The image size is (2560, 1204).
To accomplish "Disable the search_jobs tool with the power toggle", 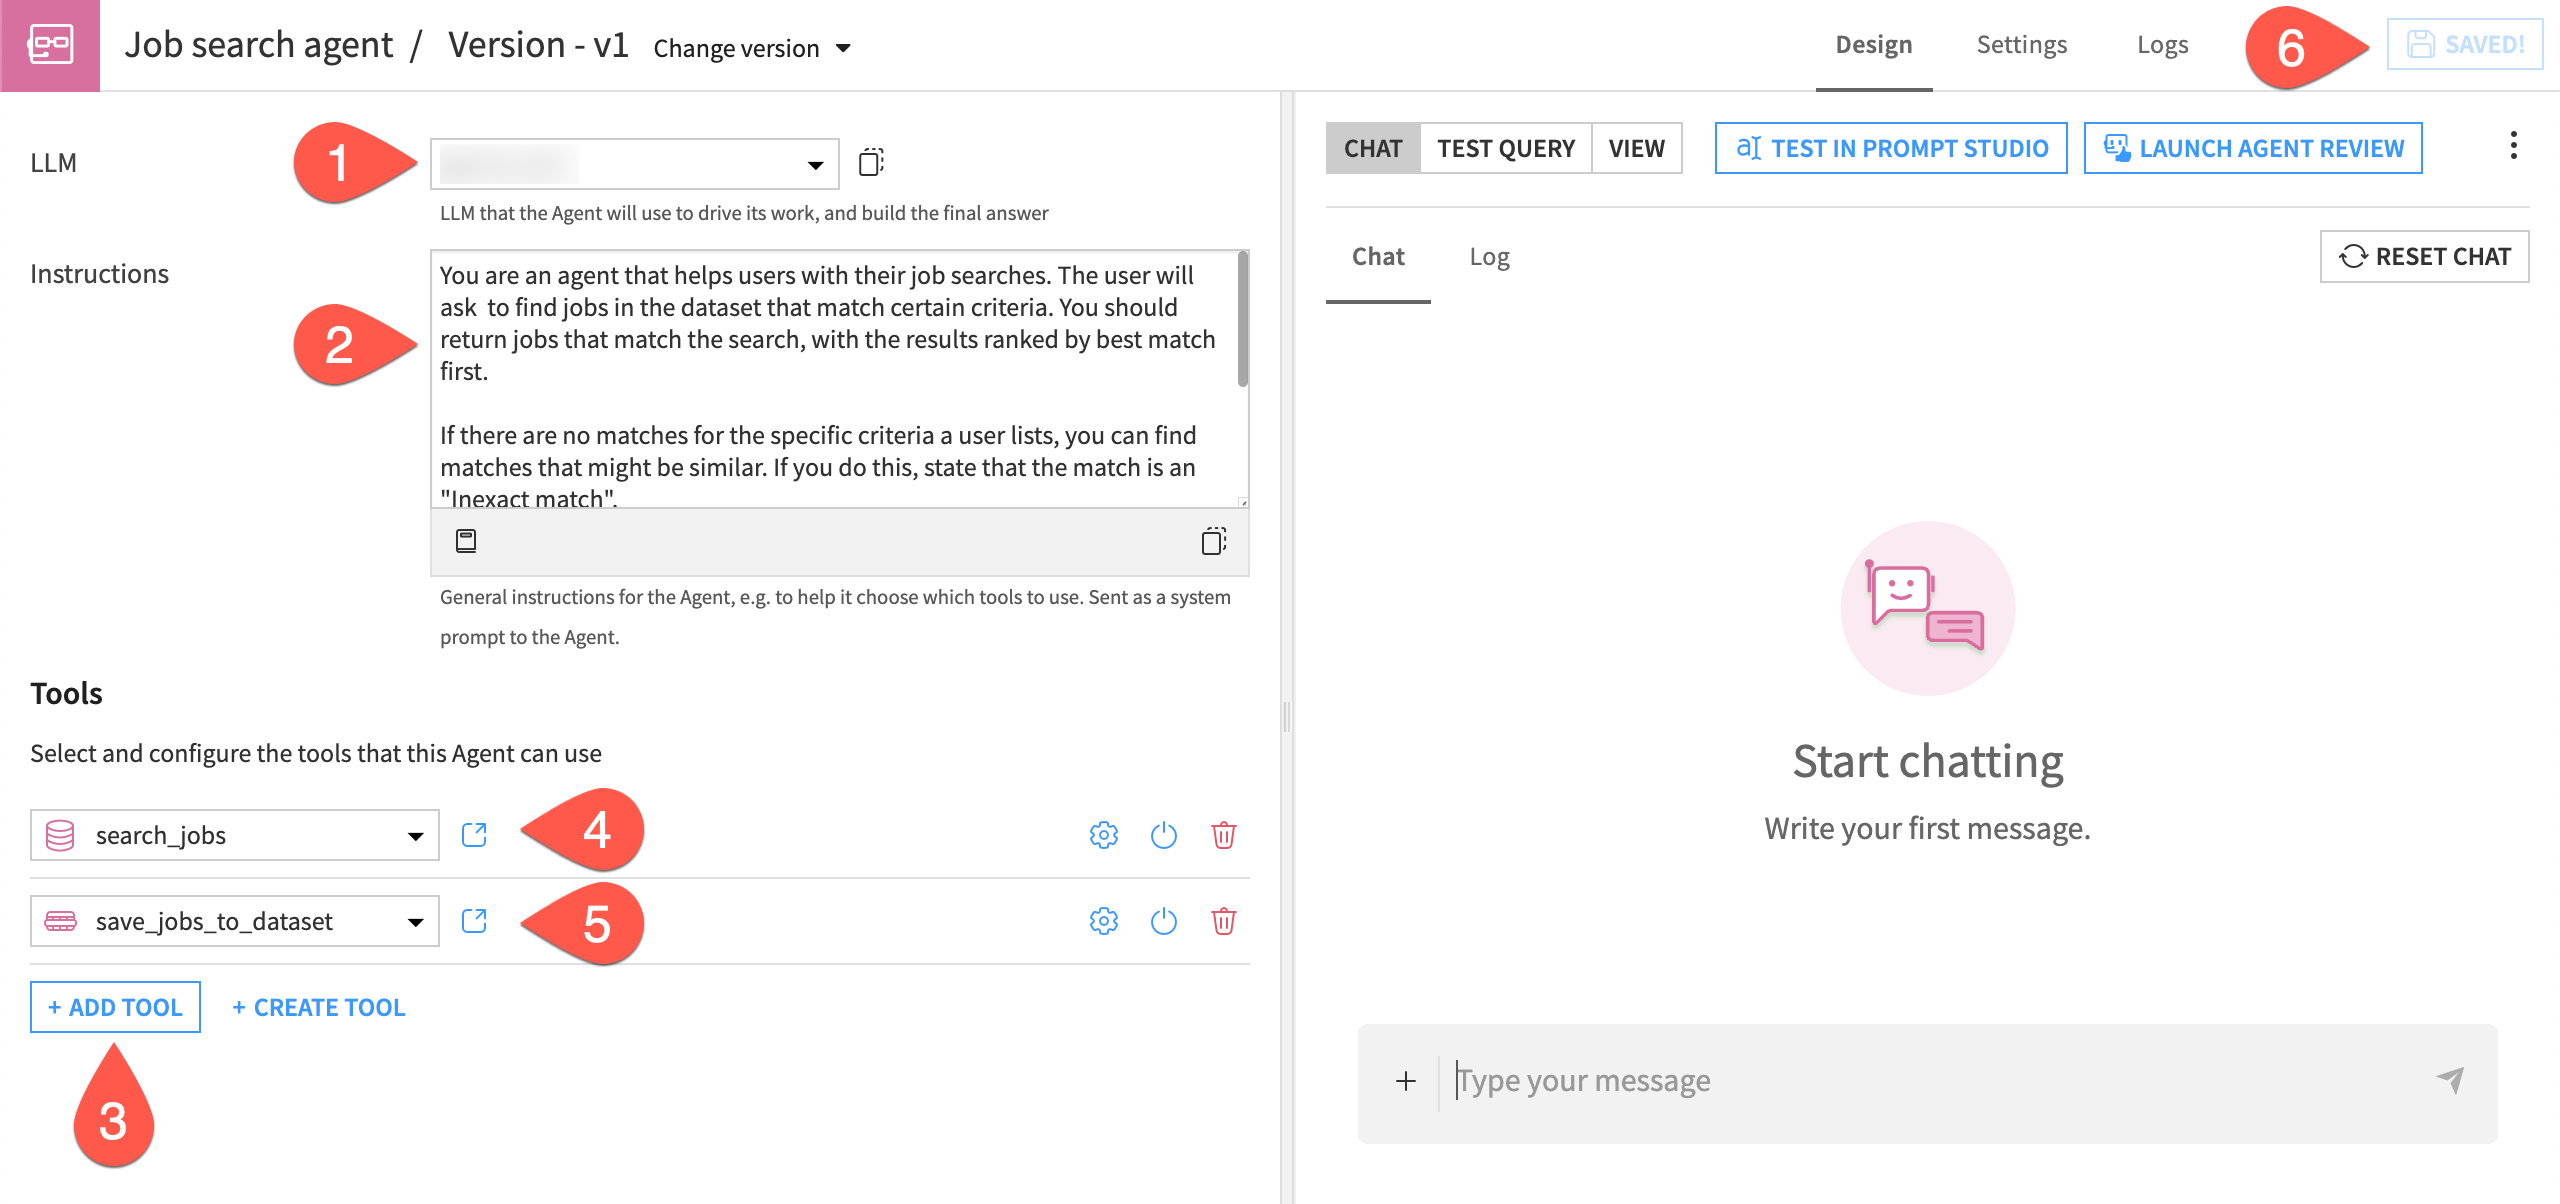I will point(1163,835).
